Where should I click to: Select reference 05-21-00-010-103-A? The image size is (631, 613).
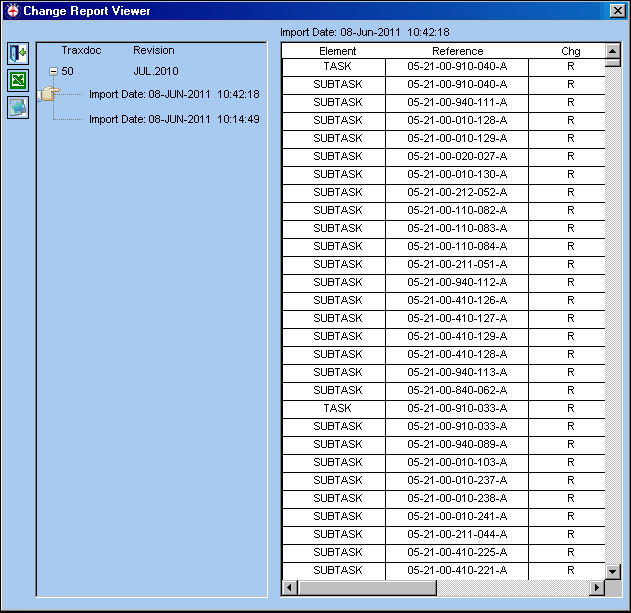(x=457, y=462)
